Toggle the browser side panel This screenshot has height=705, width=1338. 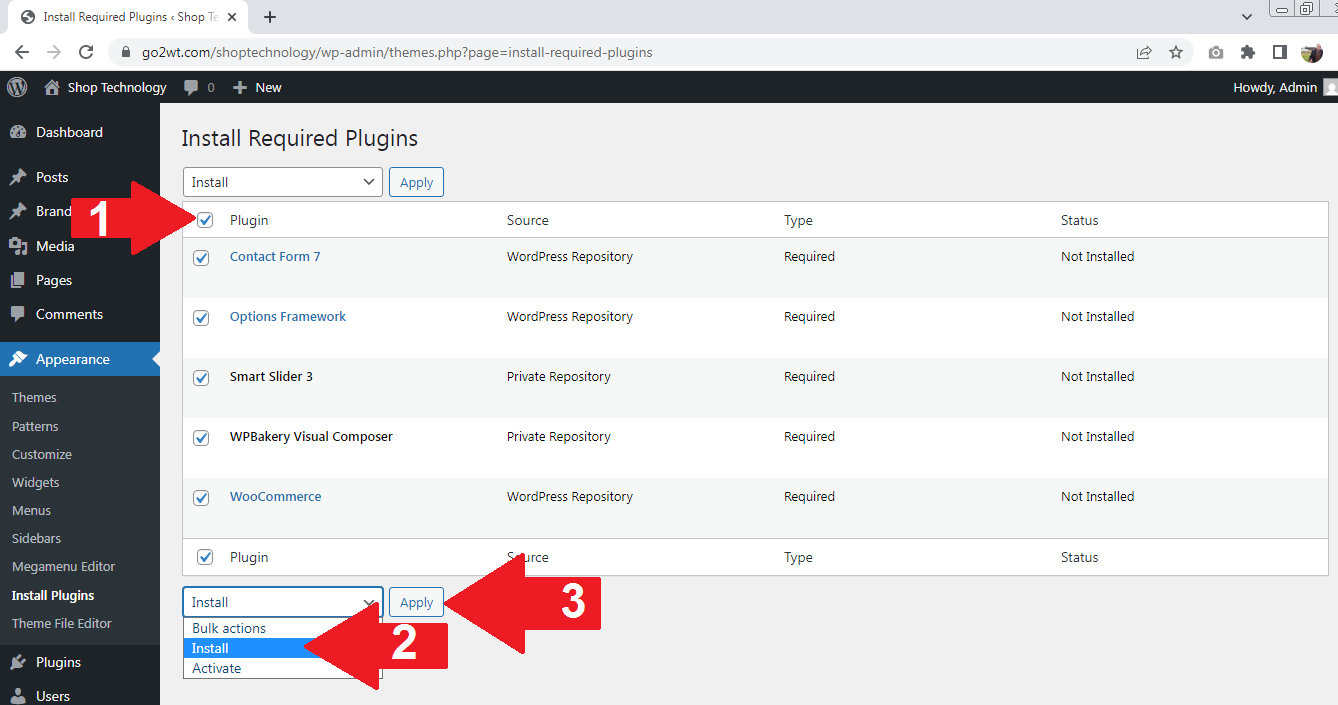tap(1279, 52)
